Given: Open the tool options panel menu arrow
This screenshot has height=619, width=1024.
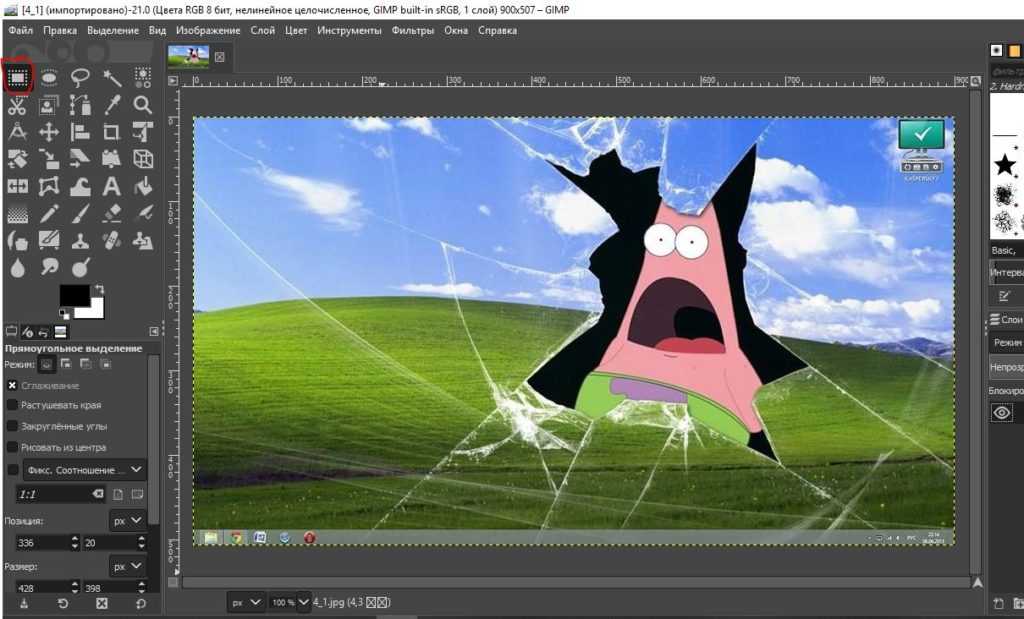Looking at the screenshot, I should (154, 332).
